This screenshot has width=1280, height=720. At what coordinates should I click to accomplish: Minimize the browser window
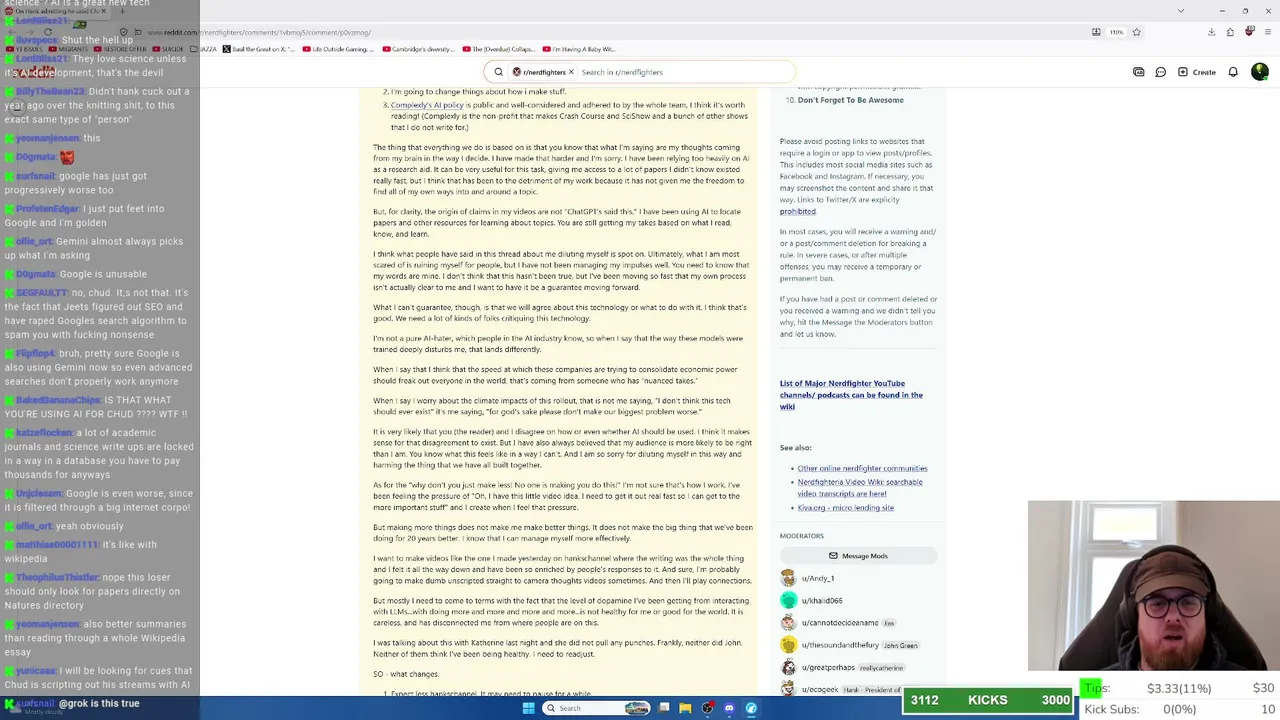coord(1222,11)
